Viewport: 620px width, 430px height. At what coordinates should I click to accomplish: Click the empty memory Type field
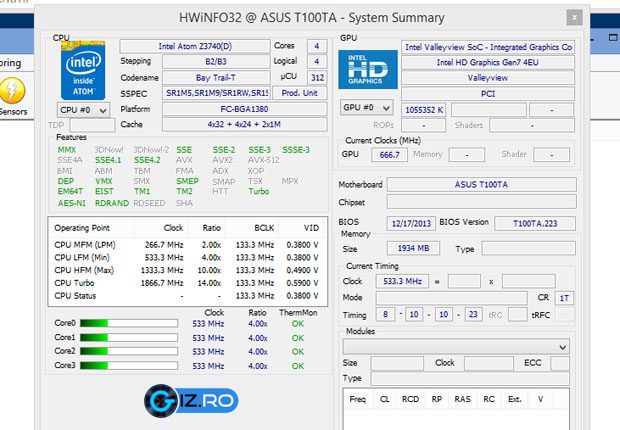(529, 248)
